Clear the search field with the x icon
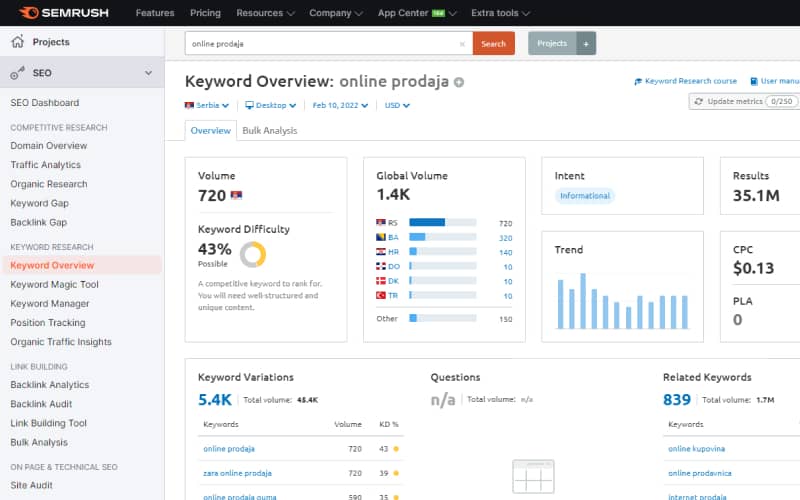 coord(462,44)
